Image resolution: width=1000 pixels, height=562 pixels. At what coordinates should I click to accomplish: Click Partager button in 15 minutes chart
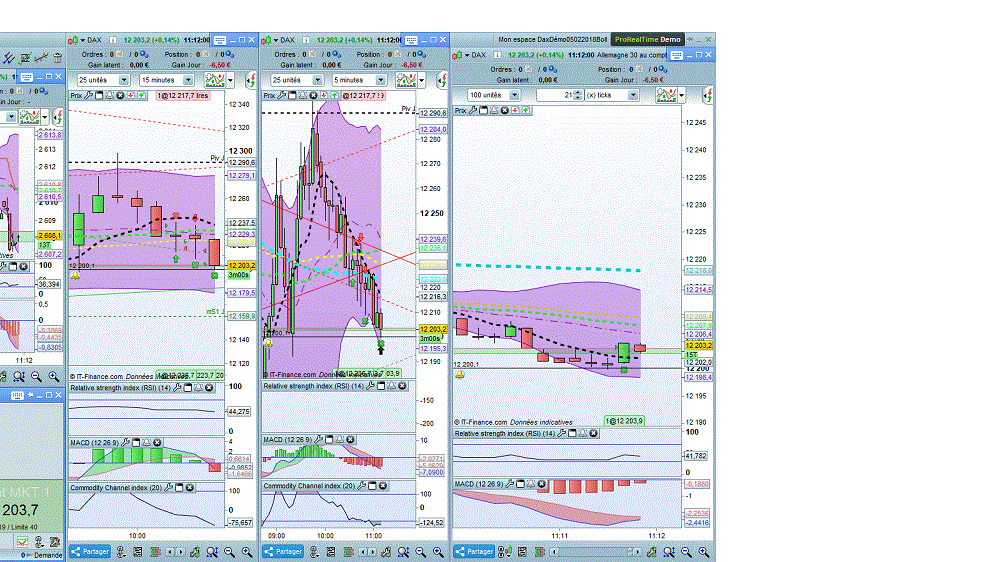90,552
